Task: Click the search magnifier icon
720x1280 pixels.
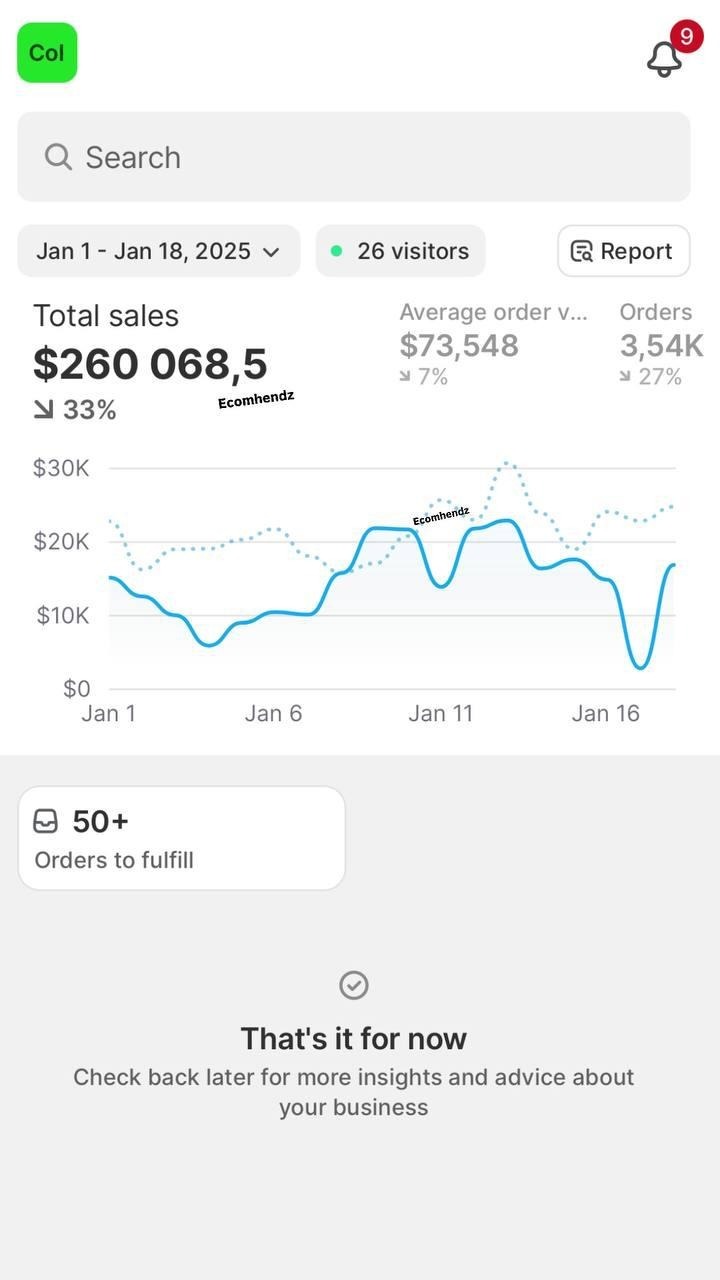Action: [58, 157]
